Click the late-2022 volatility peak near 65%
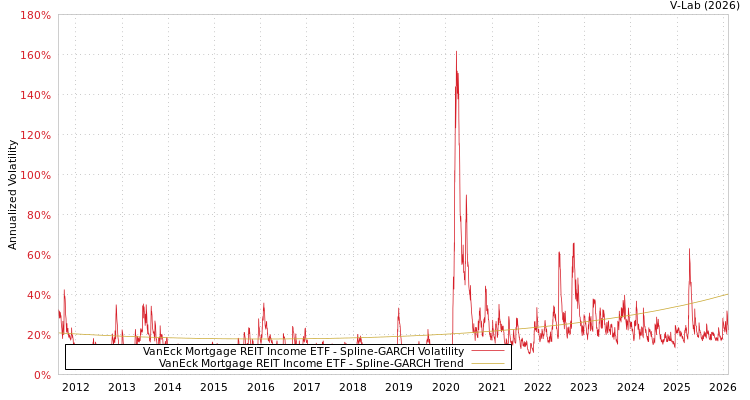 pyautogui.click(x=574, y=244)
